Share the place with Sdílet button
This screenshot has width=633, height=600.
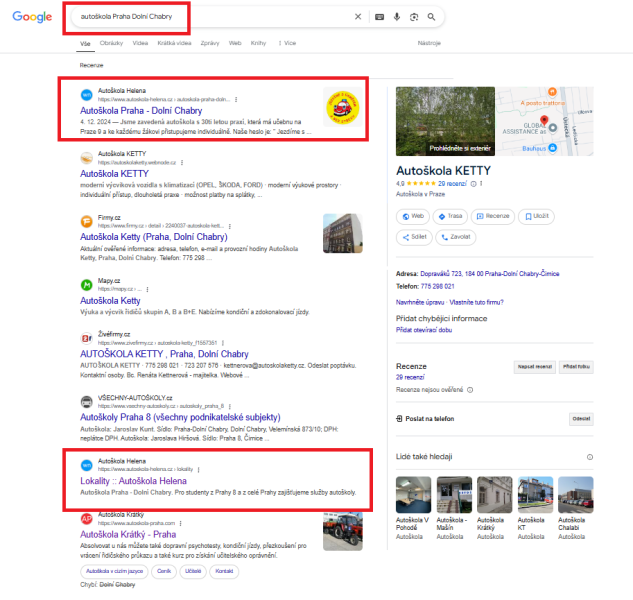414,237
